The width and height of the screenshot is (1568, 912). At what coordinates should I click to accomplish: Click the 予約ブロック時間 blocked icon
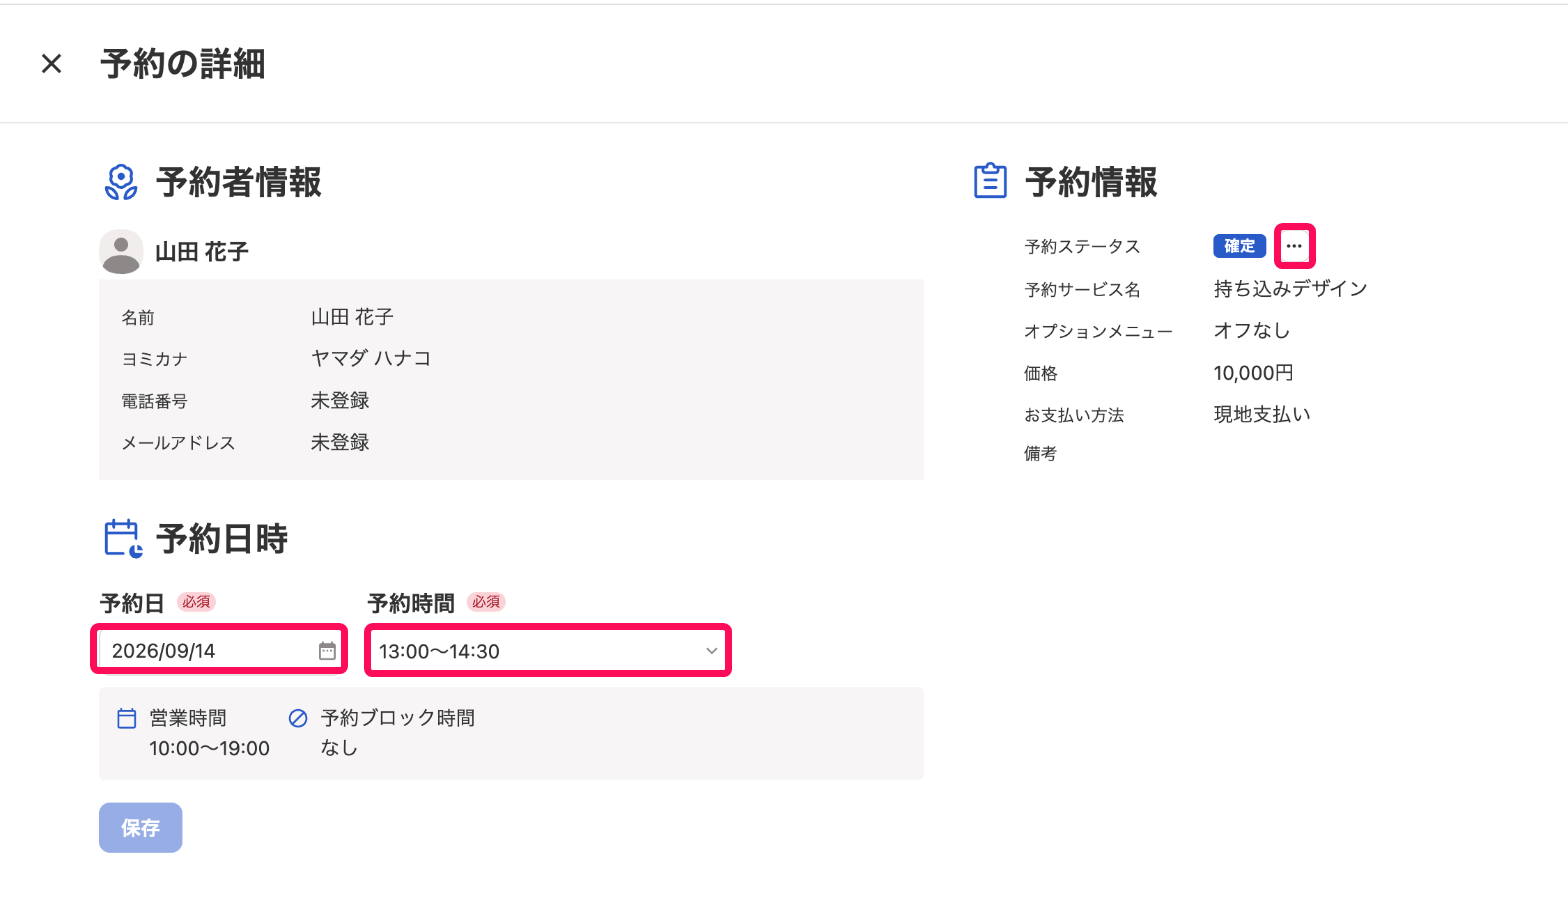pyautogui.click(x=298, y=718)
